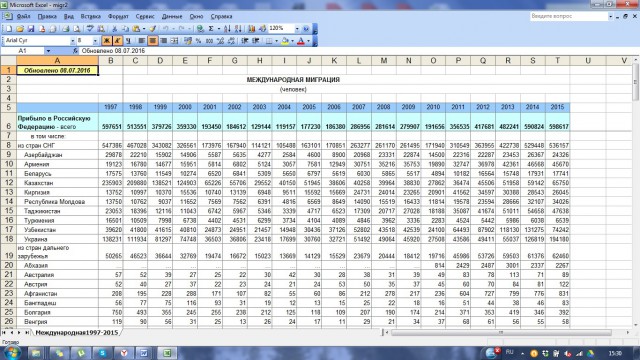This screenshot has width=640, height=360.
Task: Toggle underline formatting (Ч)
Action: tap(128, 40)
